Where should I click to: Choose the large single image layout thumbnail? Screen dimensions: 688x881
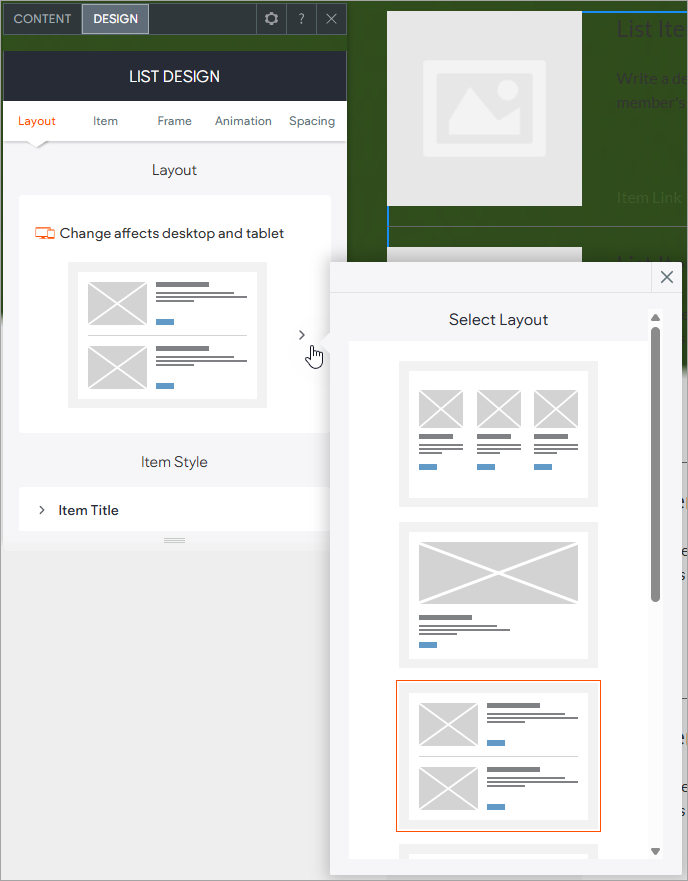click(x=498, y=595)
